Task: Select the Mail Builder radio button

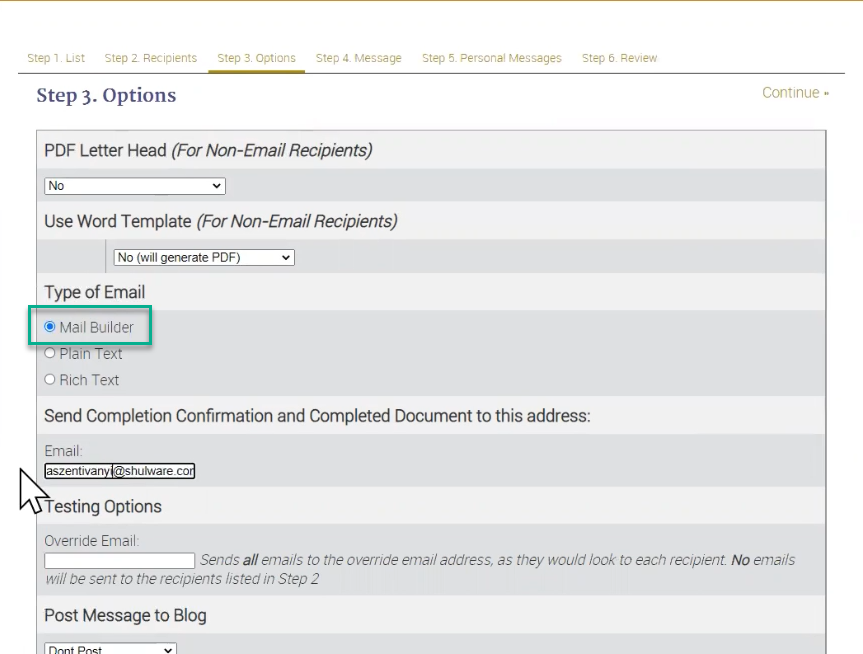Action: click(x=50, y=327)
